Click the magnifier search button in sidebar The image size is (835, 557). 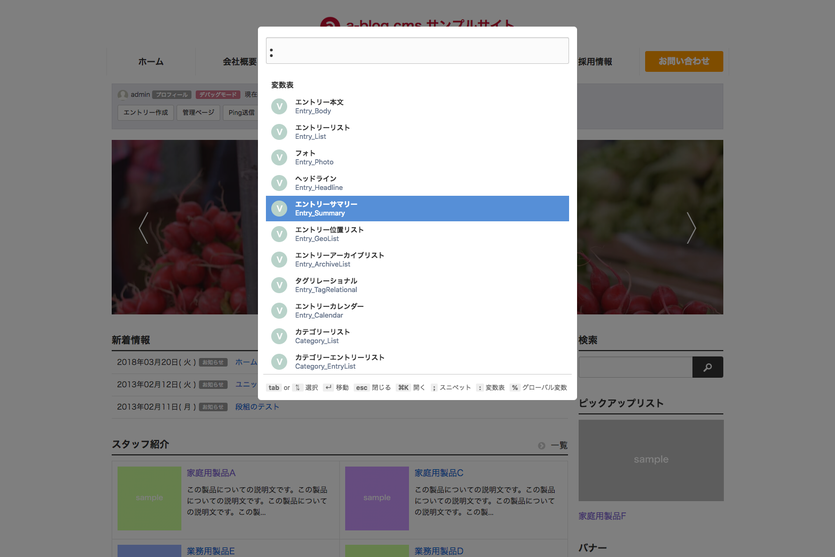click(x=707, y=367)
